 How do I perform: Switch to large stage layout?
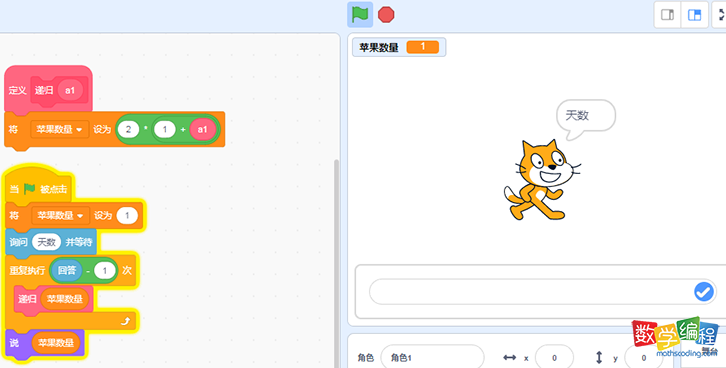click(x=695, y=15)
